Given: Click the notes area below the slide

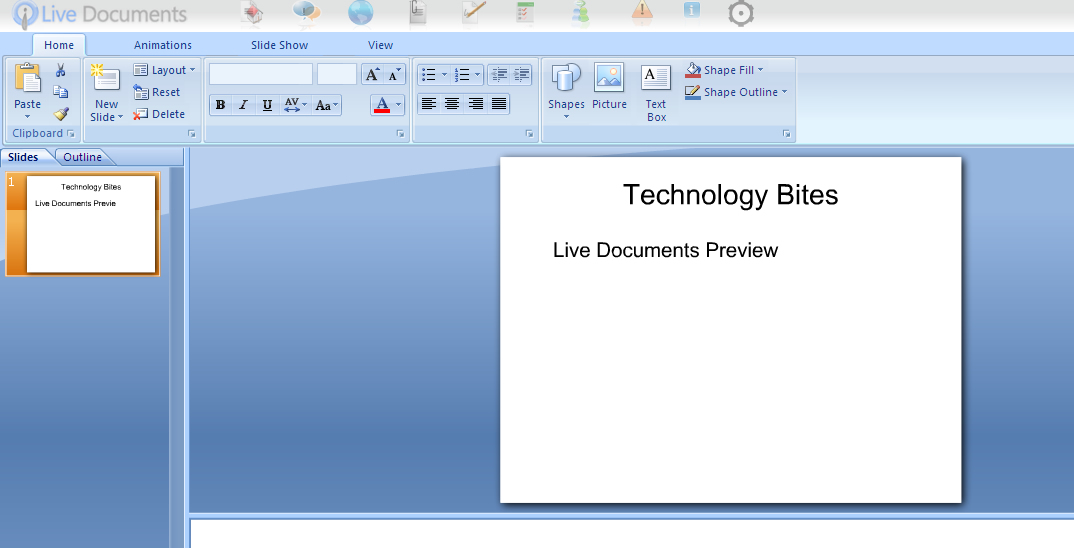Looking at the screenshot, I should 632,534.
